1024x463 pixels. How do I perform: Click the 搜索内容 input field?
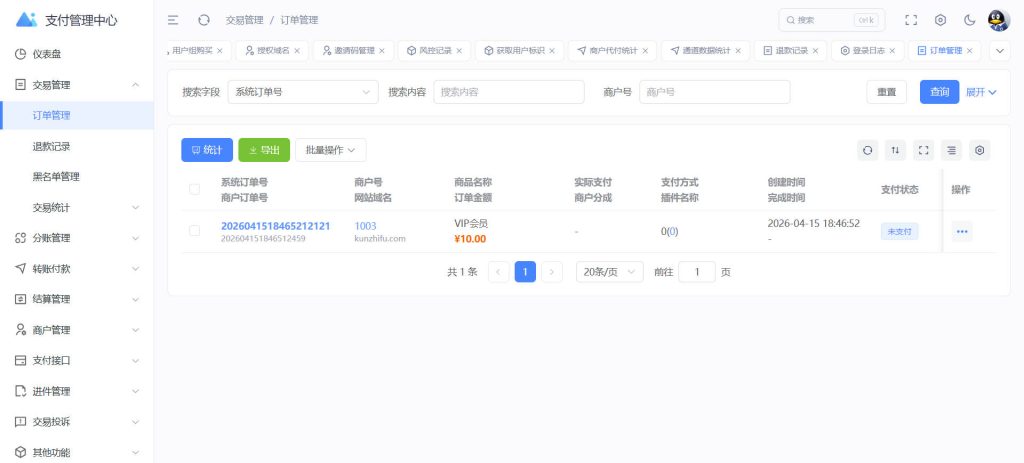coord(509,92)
